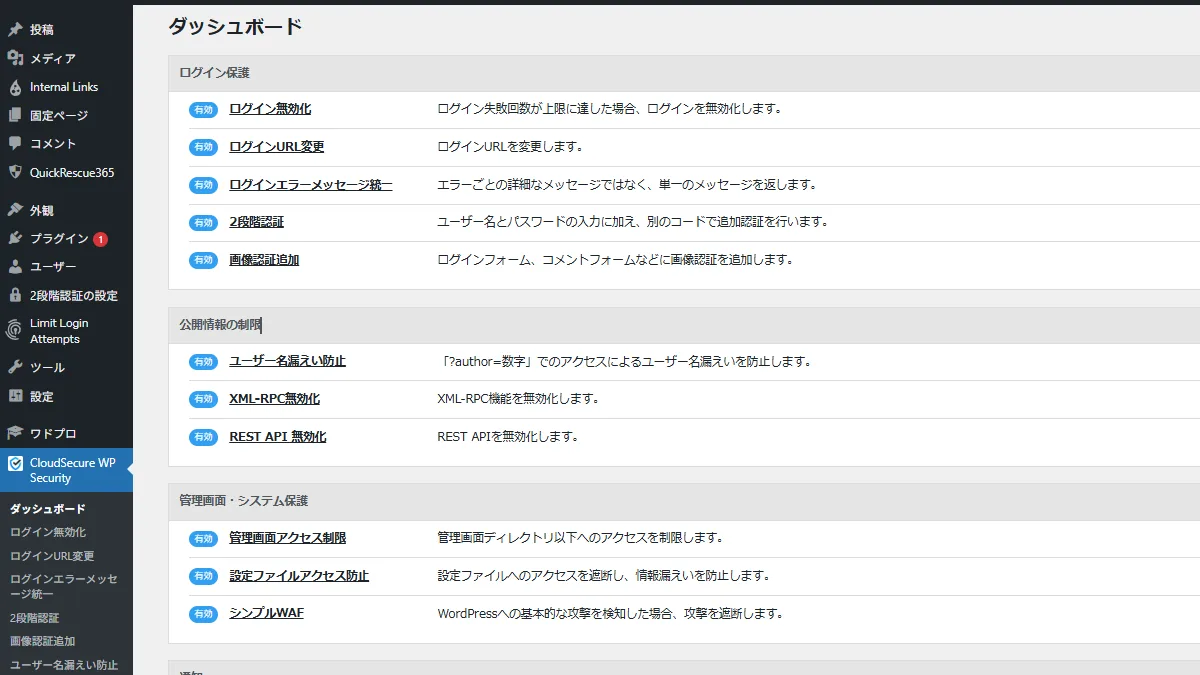Click the pin icon beside 投稿
This screenshot has height=675, width=1200.
point(15,30)
